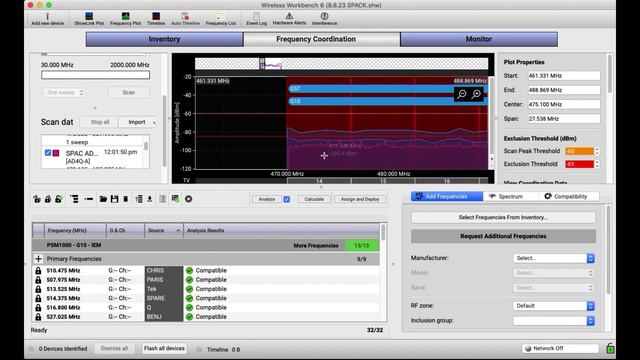This screenshot has height=360, width=640.
Task: Click the Network Off status button
Action: 560,348
